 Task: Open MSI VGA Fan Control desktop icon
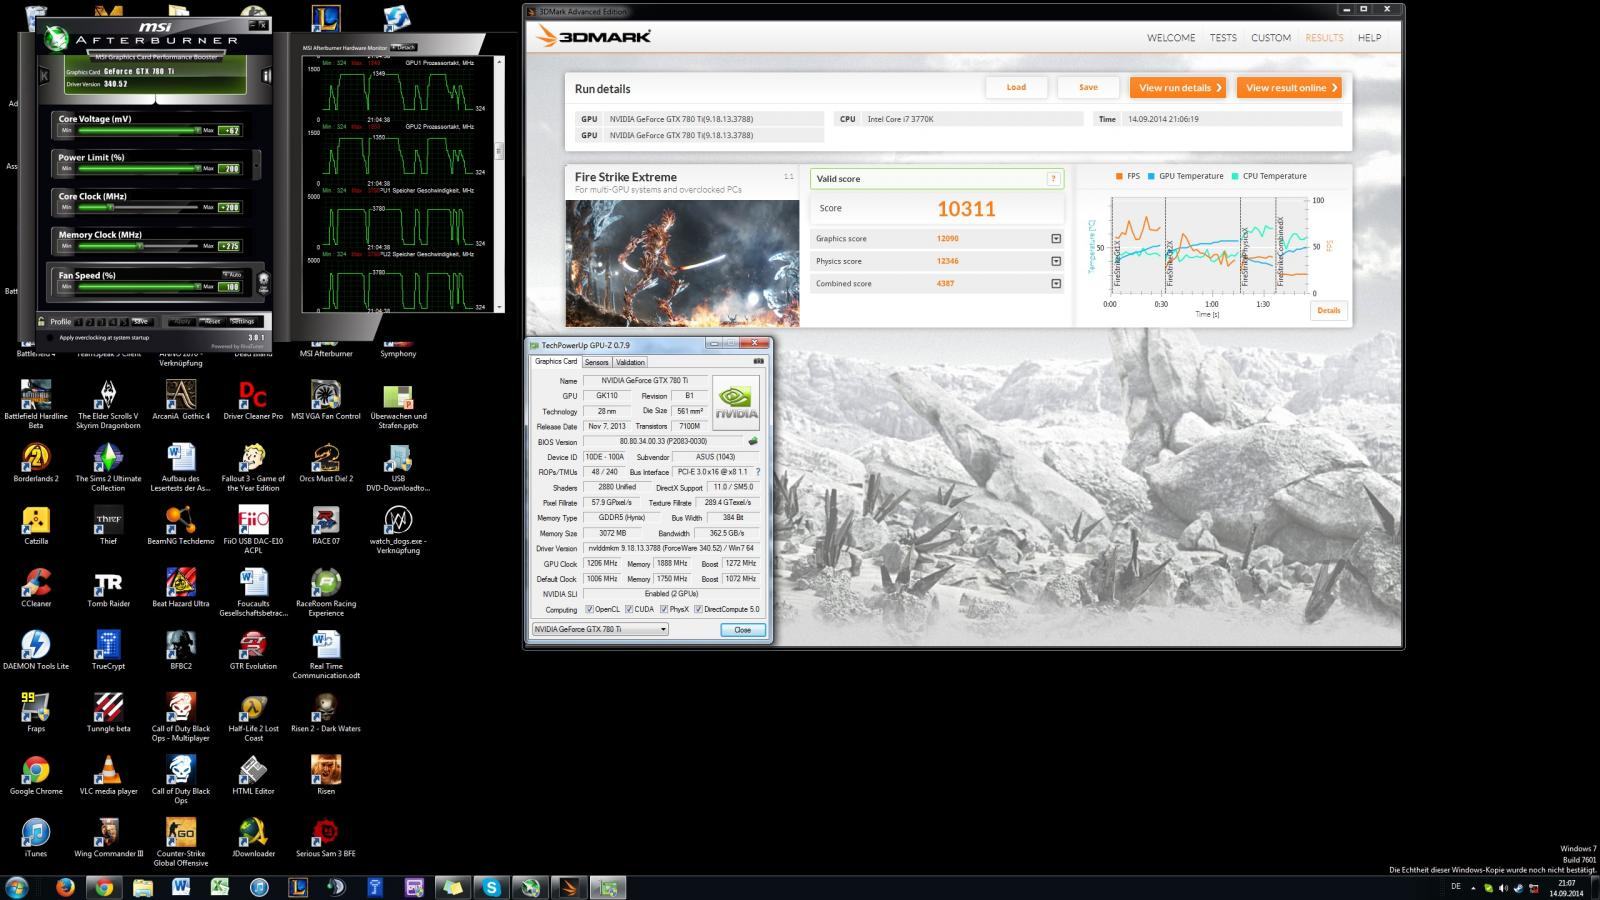click(326, 400)
